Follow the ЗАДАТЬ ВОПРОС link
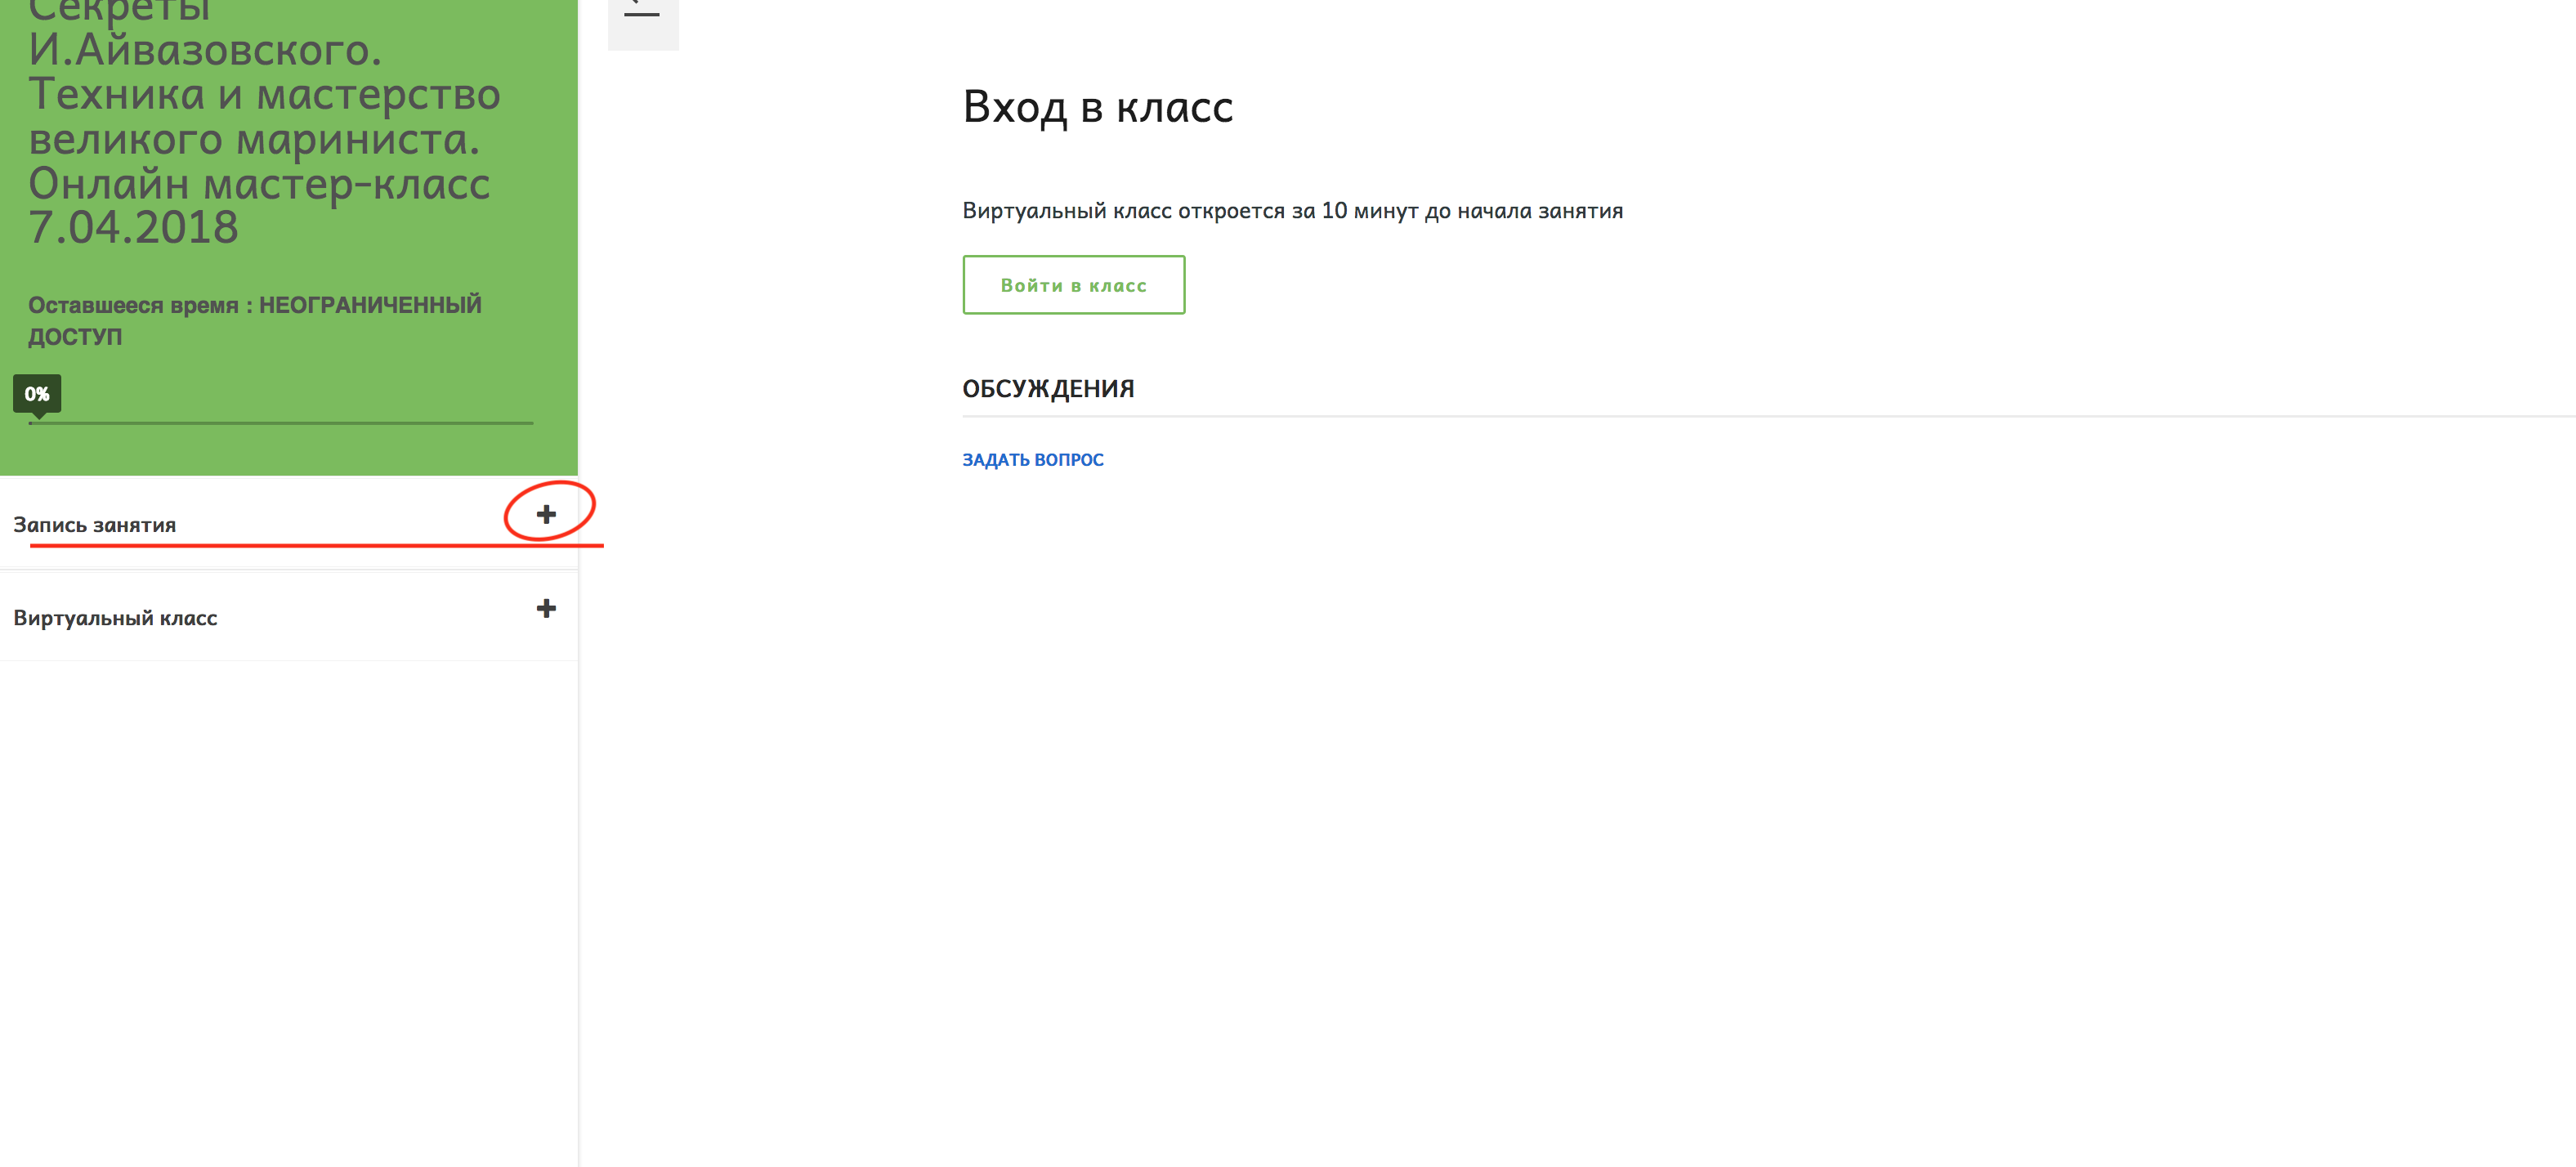 tap(1033, 459)
